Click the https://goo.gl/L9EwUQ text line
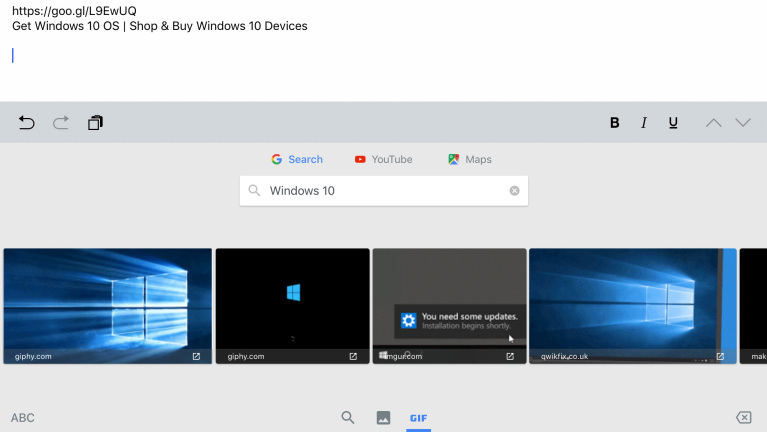Viewport: 767px width, 432px height. point(74,11)
